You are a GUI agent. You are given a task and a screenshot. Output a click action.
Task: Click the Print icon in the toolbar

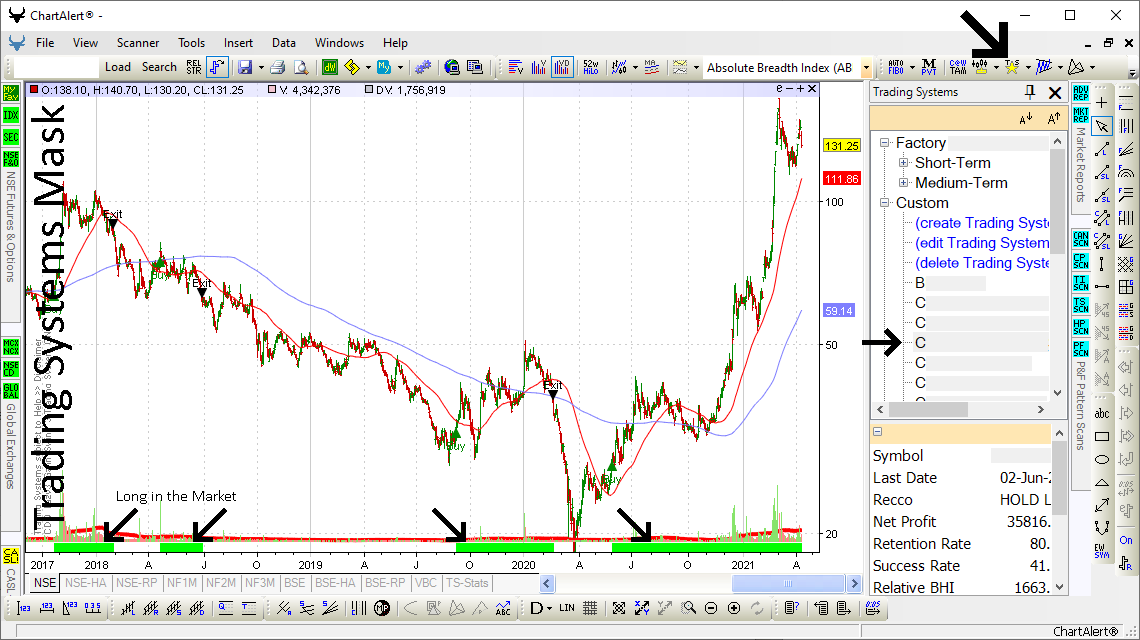click(x=277, y=68)
